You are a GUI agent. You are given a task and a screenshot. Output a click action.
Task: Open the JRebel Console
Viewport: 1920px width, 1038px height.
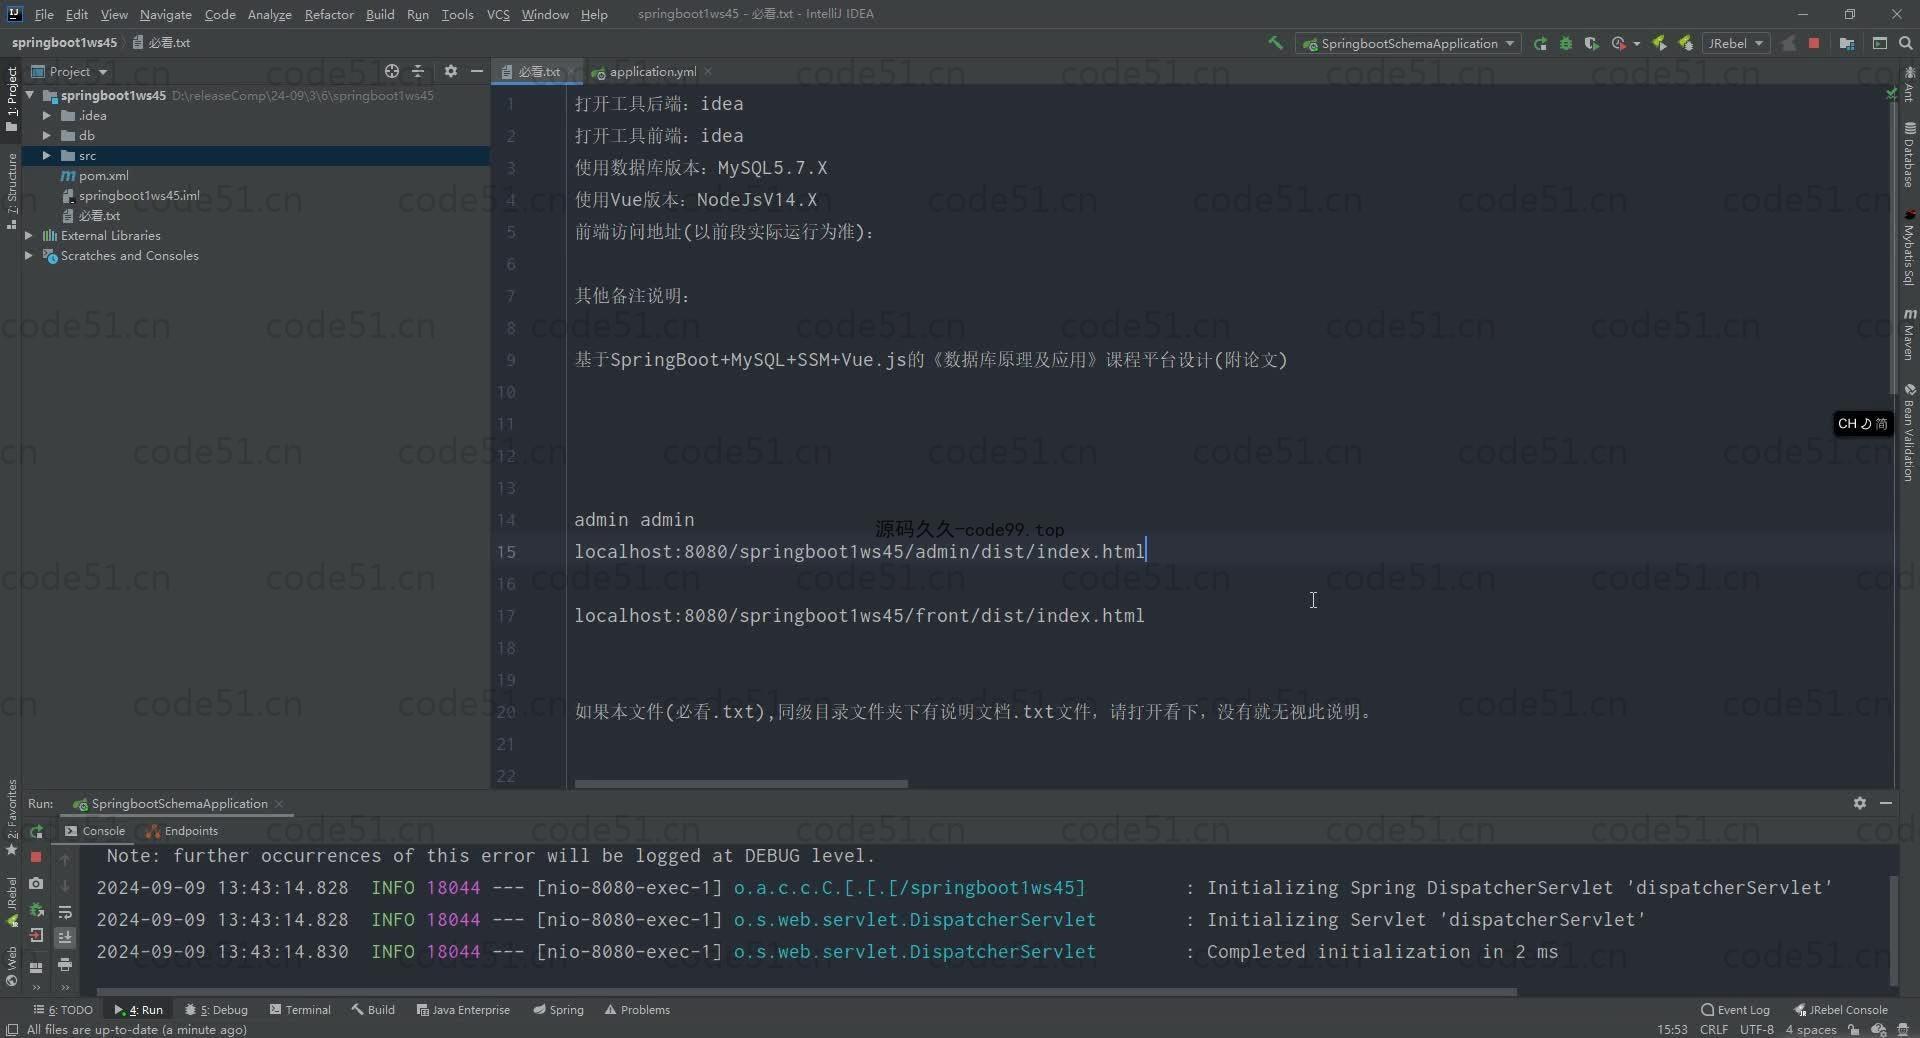tap(1841, 1010)
